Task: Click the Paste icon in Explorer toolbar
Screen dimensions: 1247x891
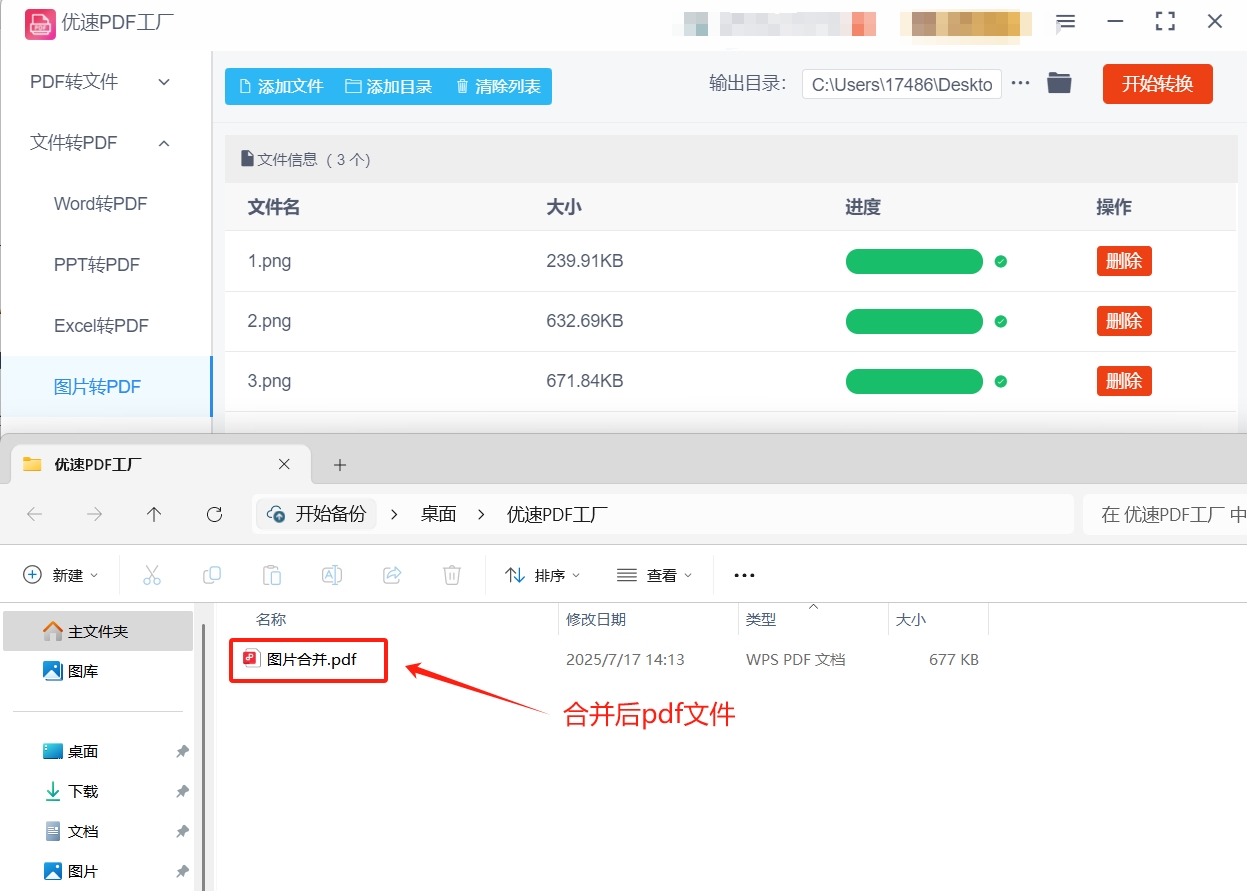Action: [271, 574]
